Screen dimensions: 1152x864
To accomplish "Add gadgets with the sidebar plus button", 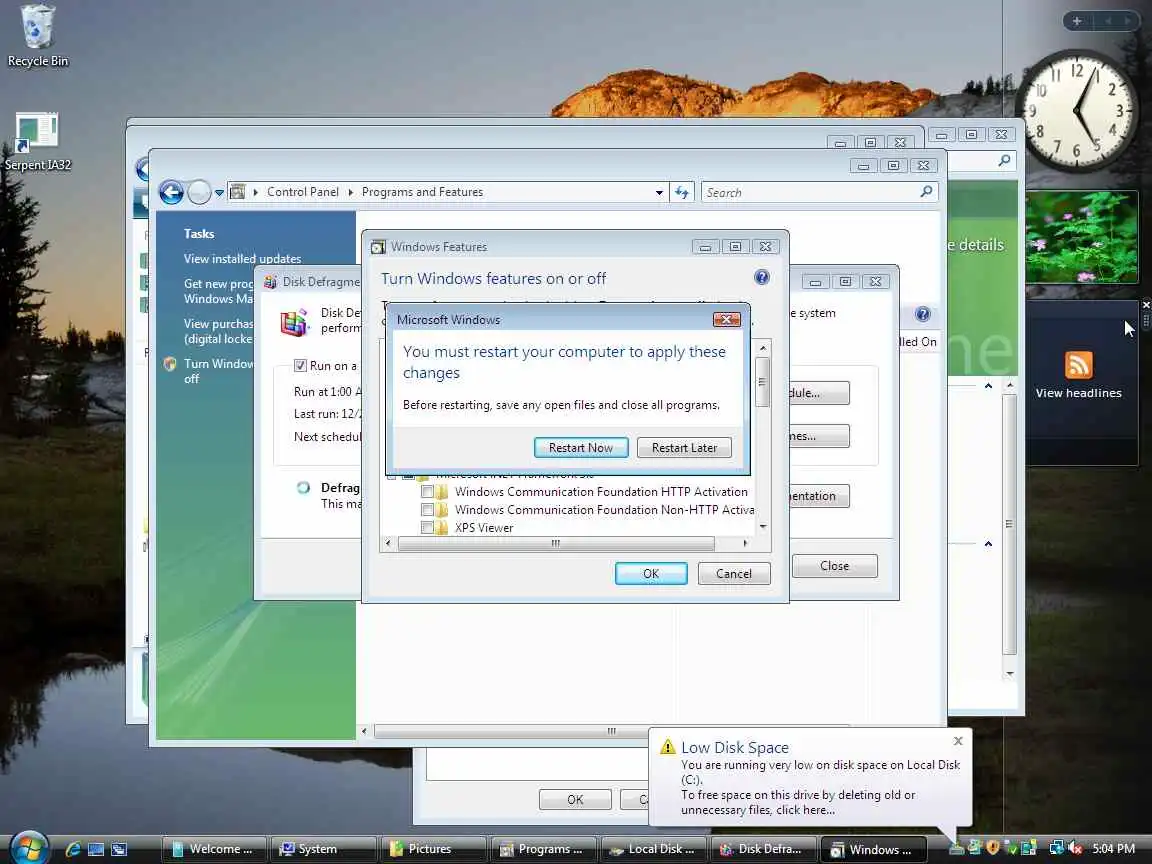I will pyautogui.click(x=1077, y=21).
